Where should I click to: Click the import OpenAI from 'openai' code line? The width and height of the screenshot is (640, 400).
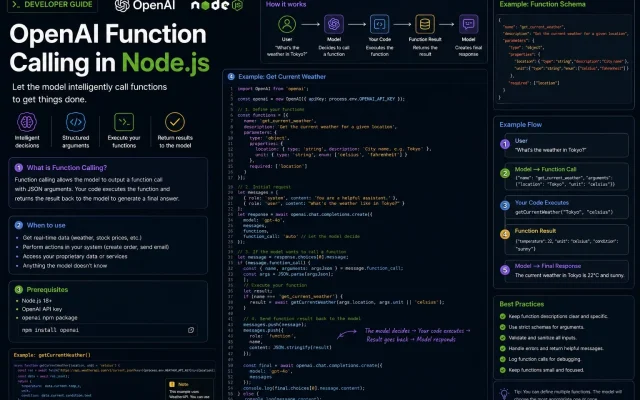click(273, 89)
